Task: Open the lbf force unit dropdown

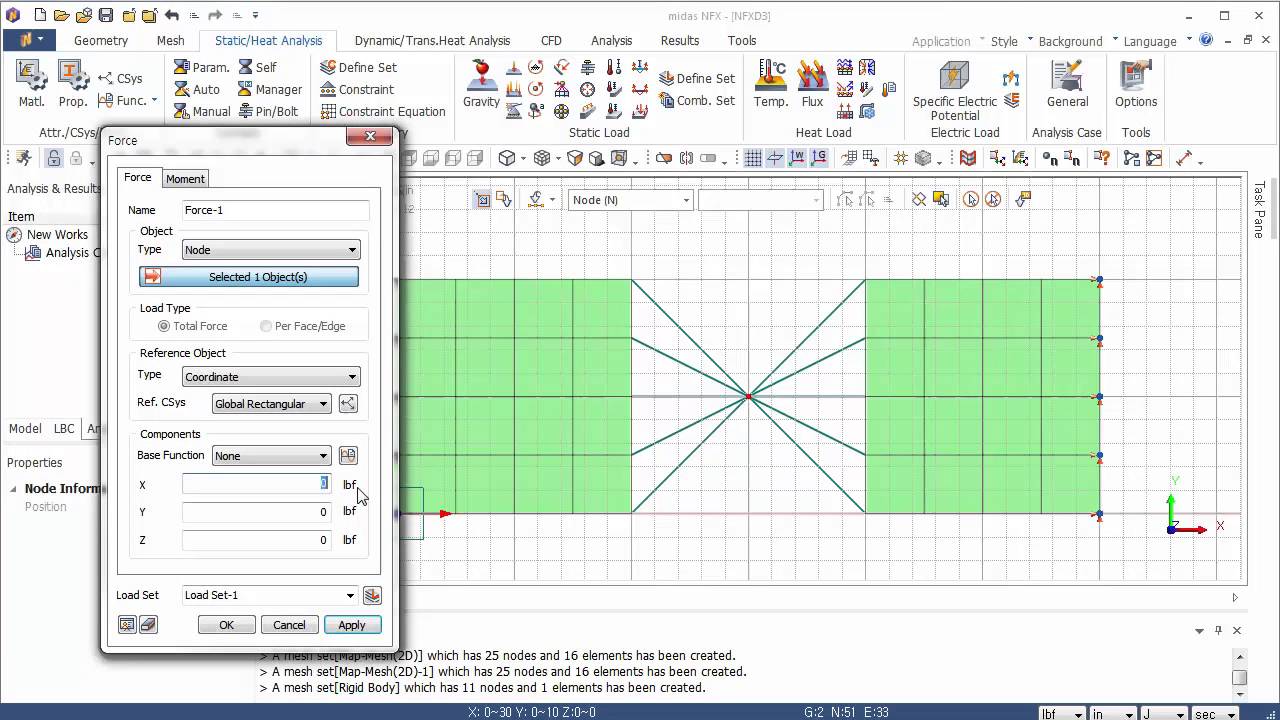Action: (x=1060, y=714)
